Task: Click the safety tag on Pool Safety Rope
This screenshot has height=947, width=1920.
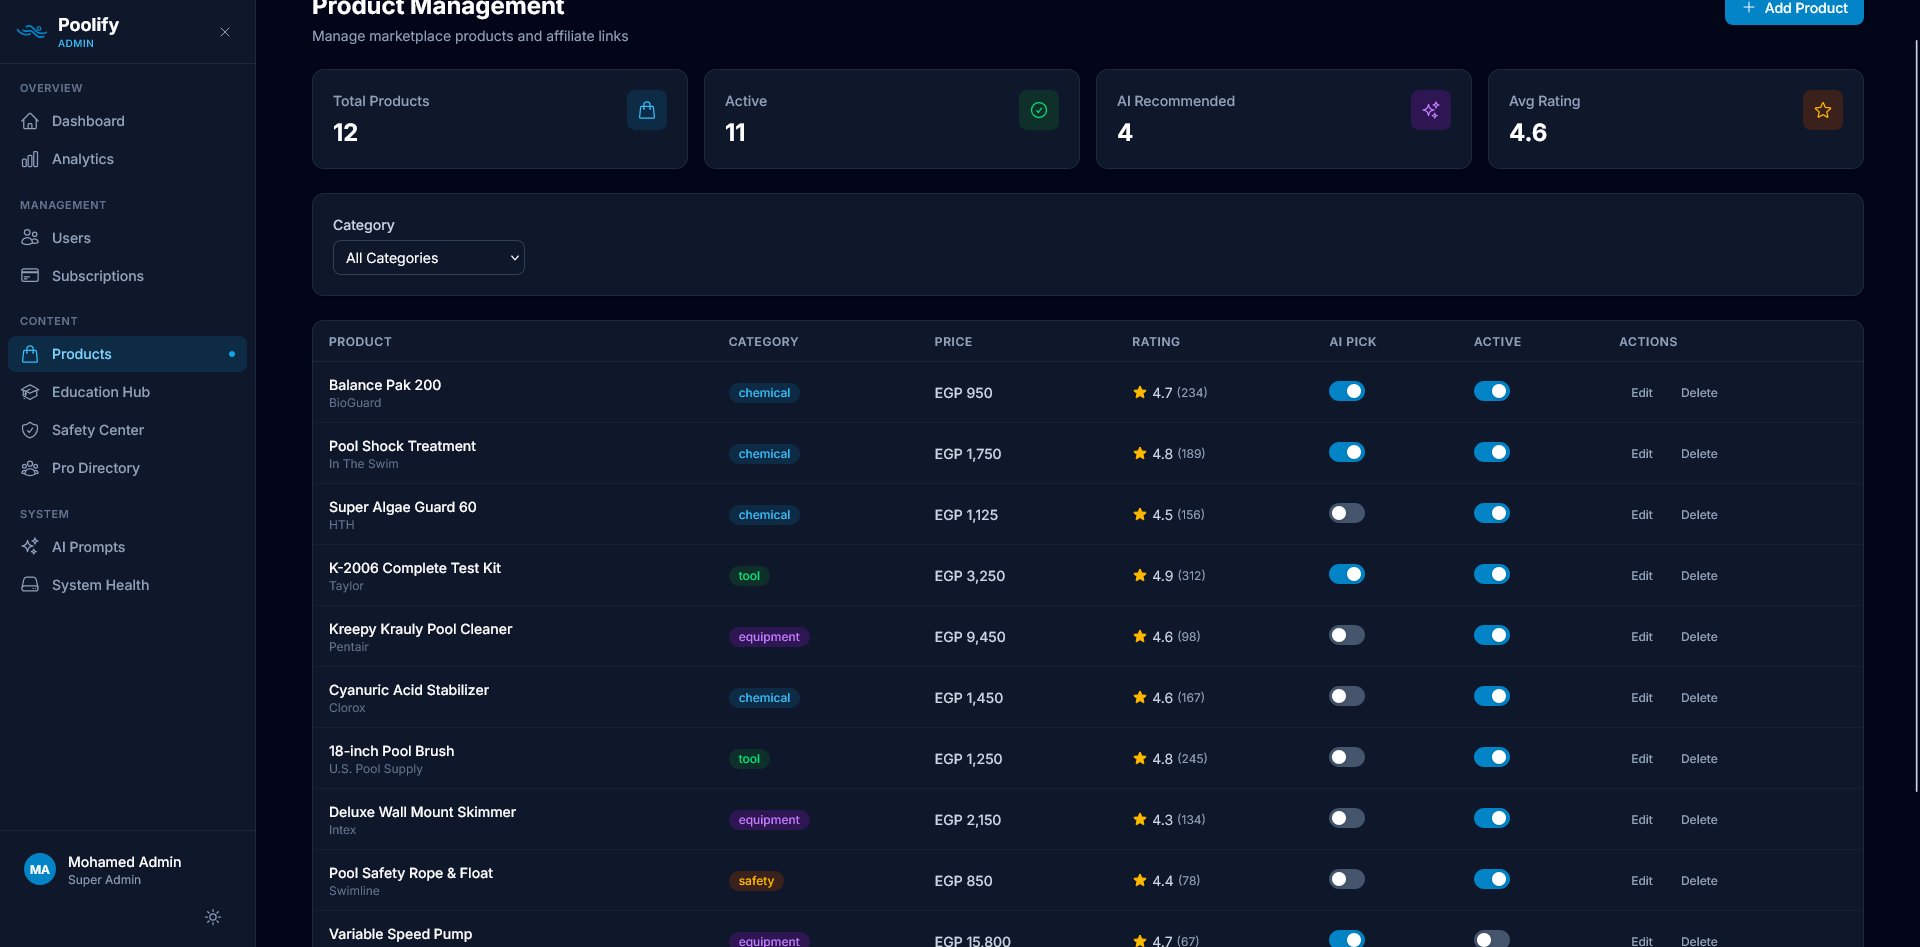Action: click(x=756, y=881)
